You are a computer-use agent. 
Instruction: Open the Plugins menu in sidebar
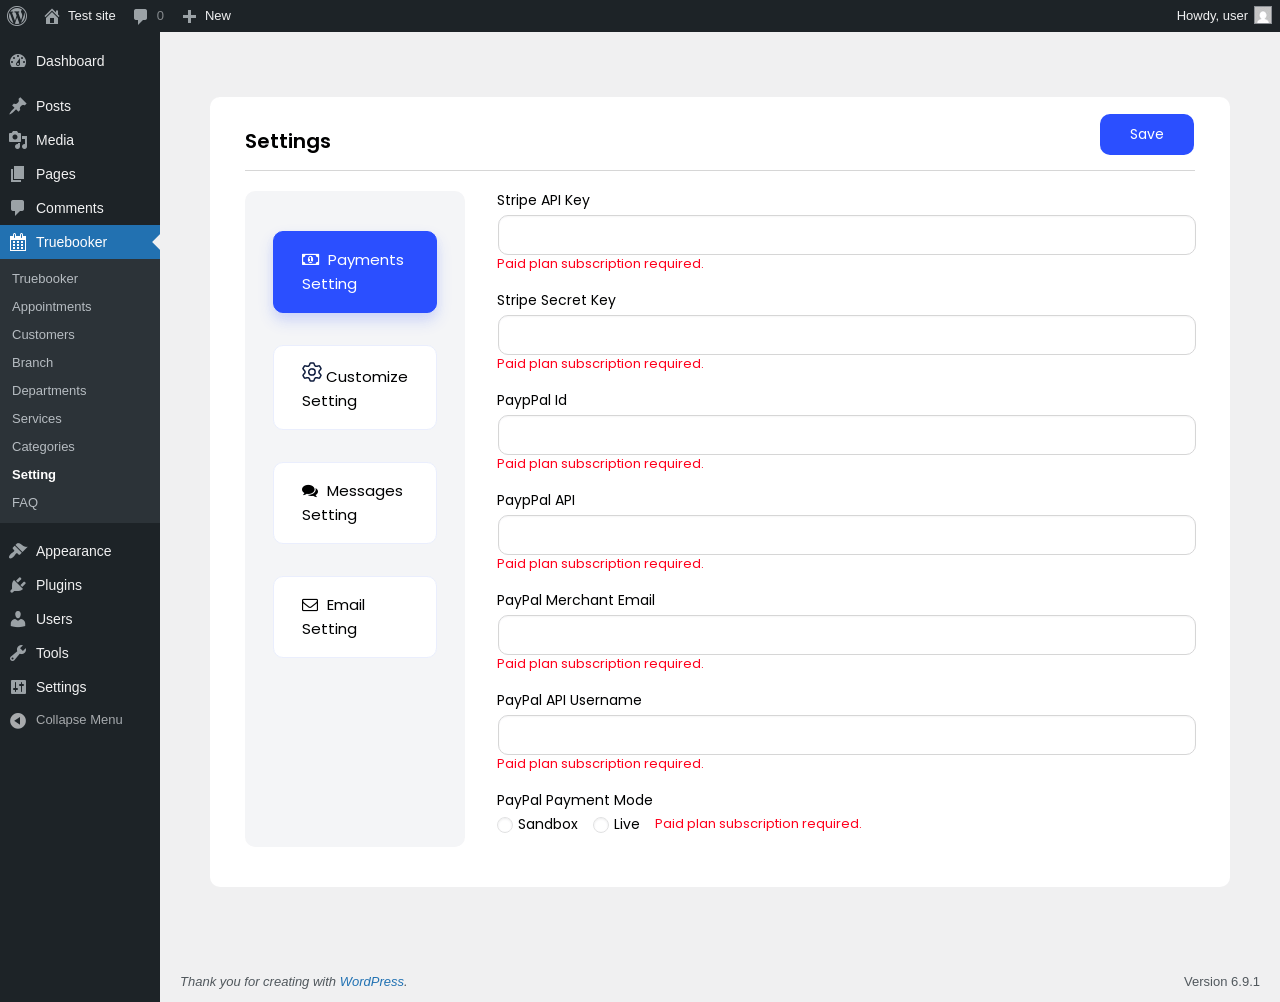(x=59, y=585)
